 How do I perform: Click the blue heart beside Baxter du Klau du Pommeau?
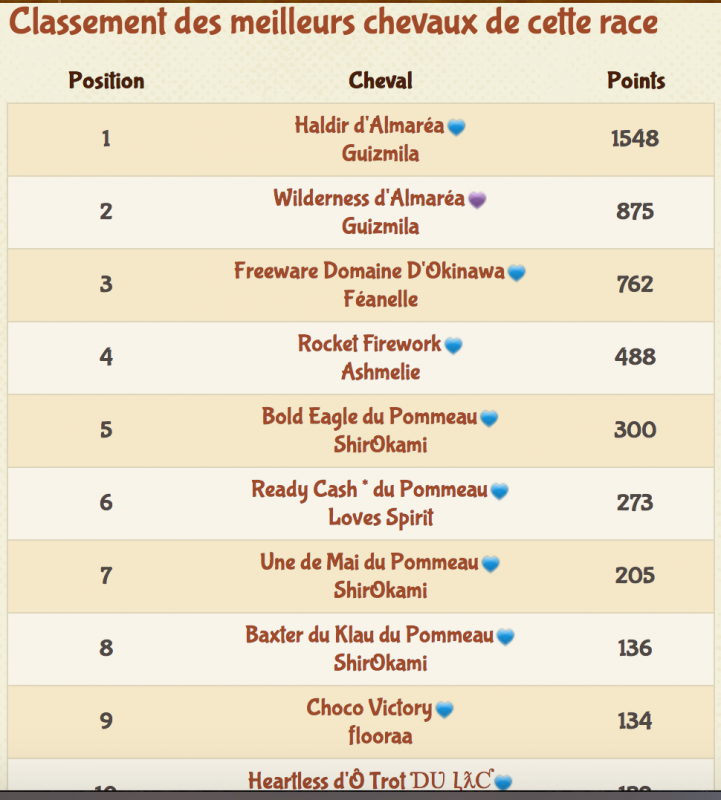[x=505, y=637]
